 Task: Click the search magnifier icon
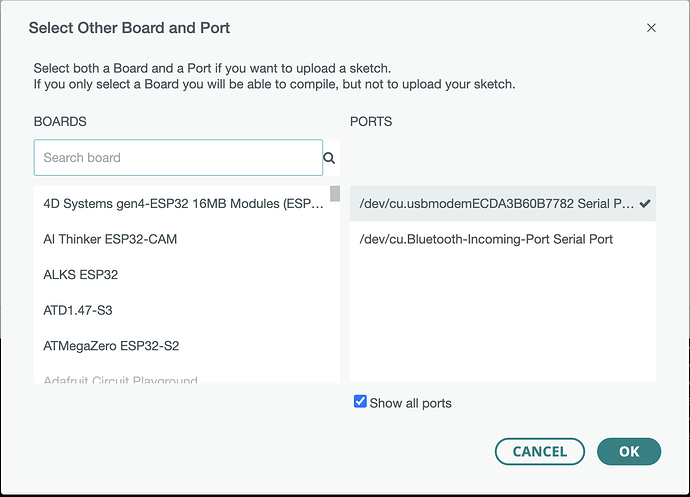click(x=329, y=158)
